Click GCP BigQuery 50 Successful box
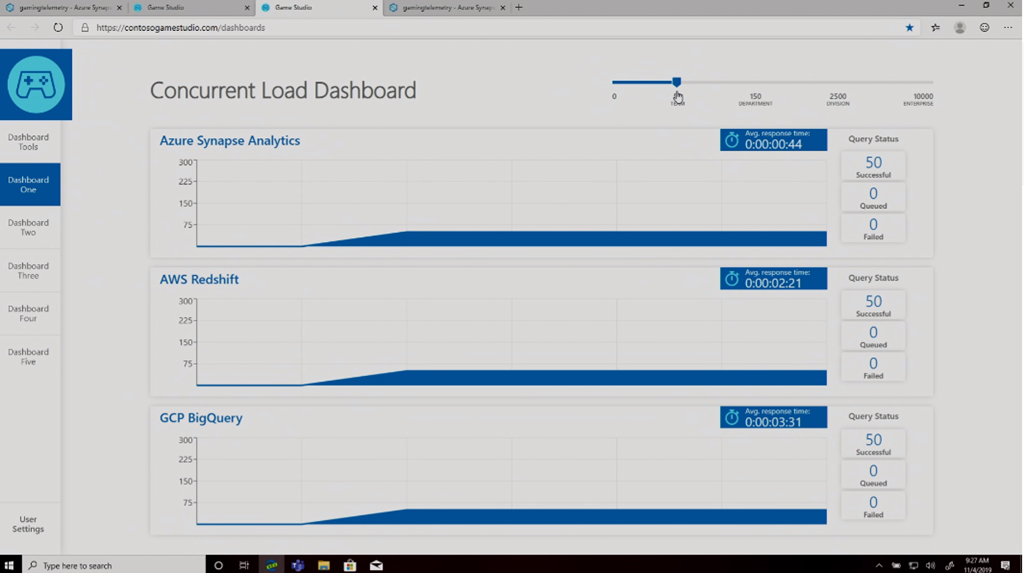The height and width of the screenshot is (573, 1024). click(873, 444)
